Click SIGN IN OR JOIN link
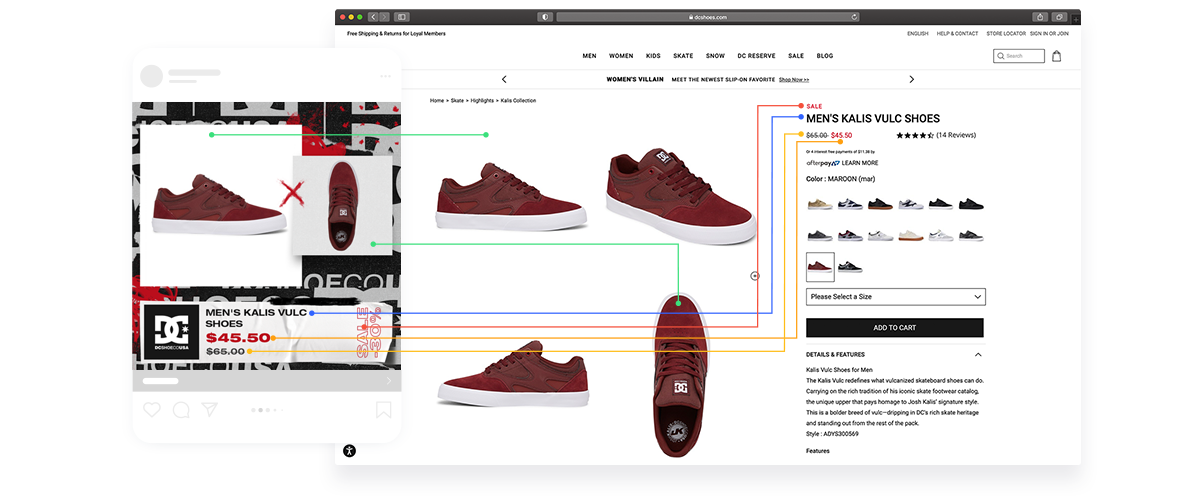1200x500 pixels. coord(1050,34)
